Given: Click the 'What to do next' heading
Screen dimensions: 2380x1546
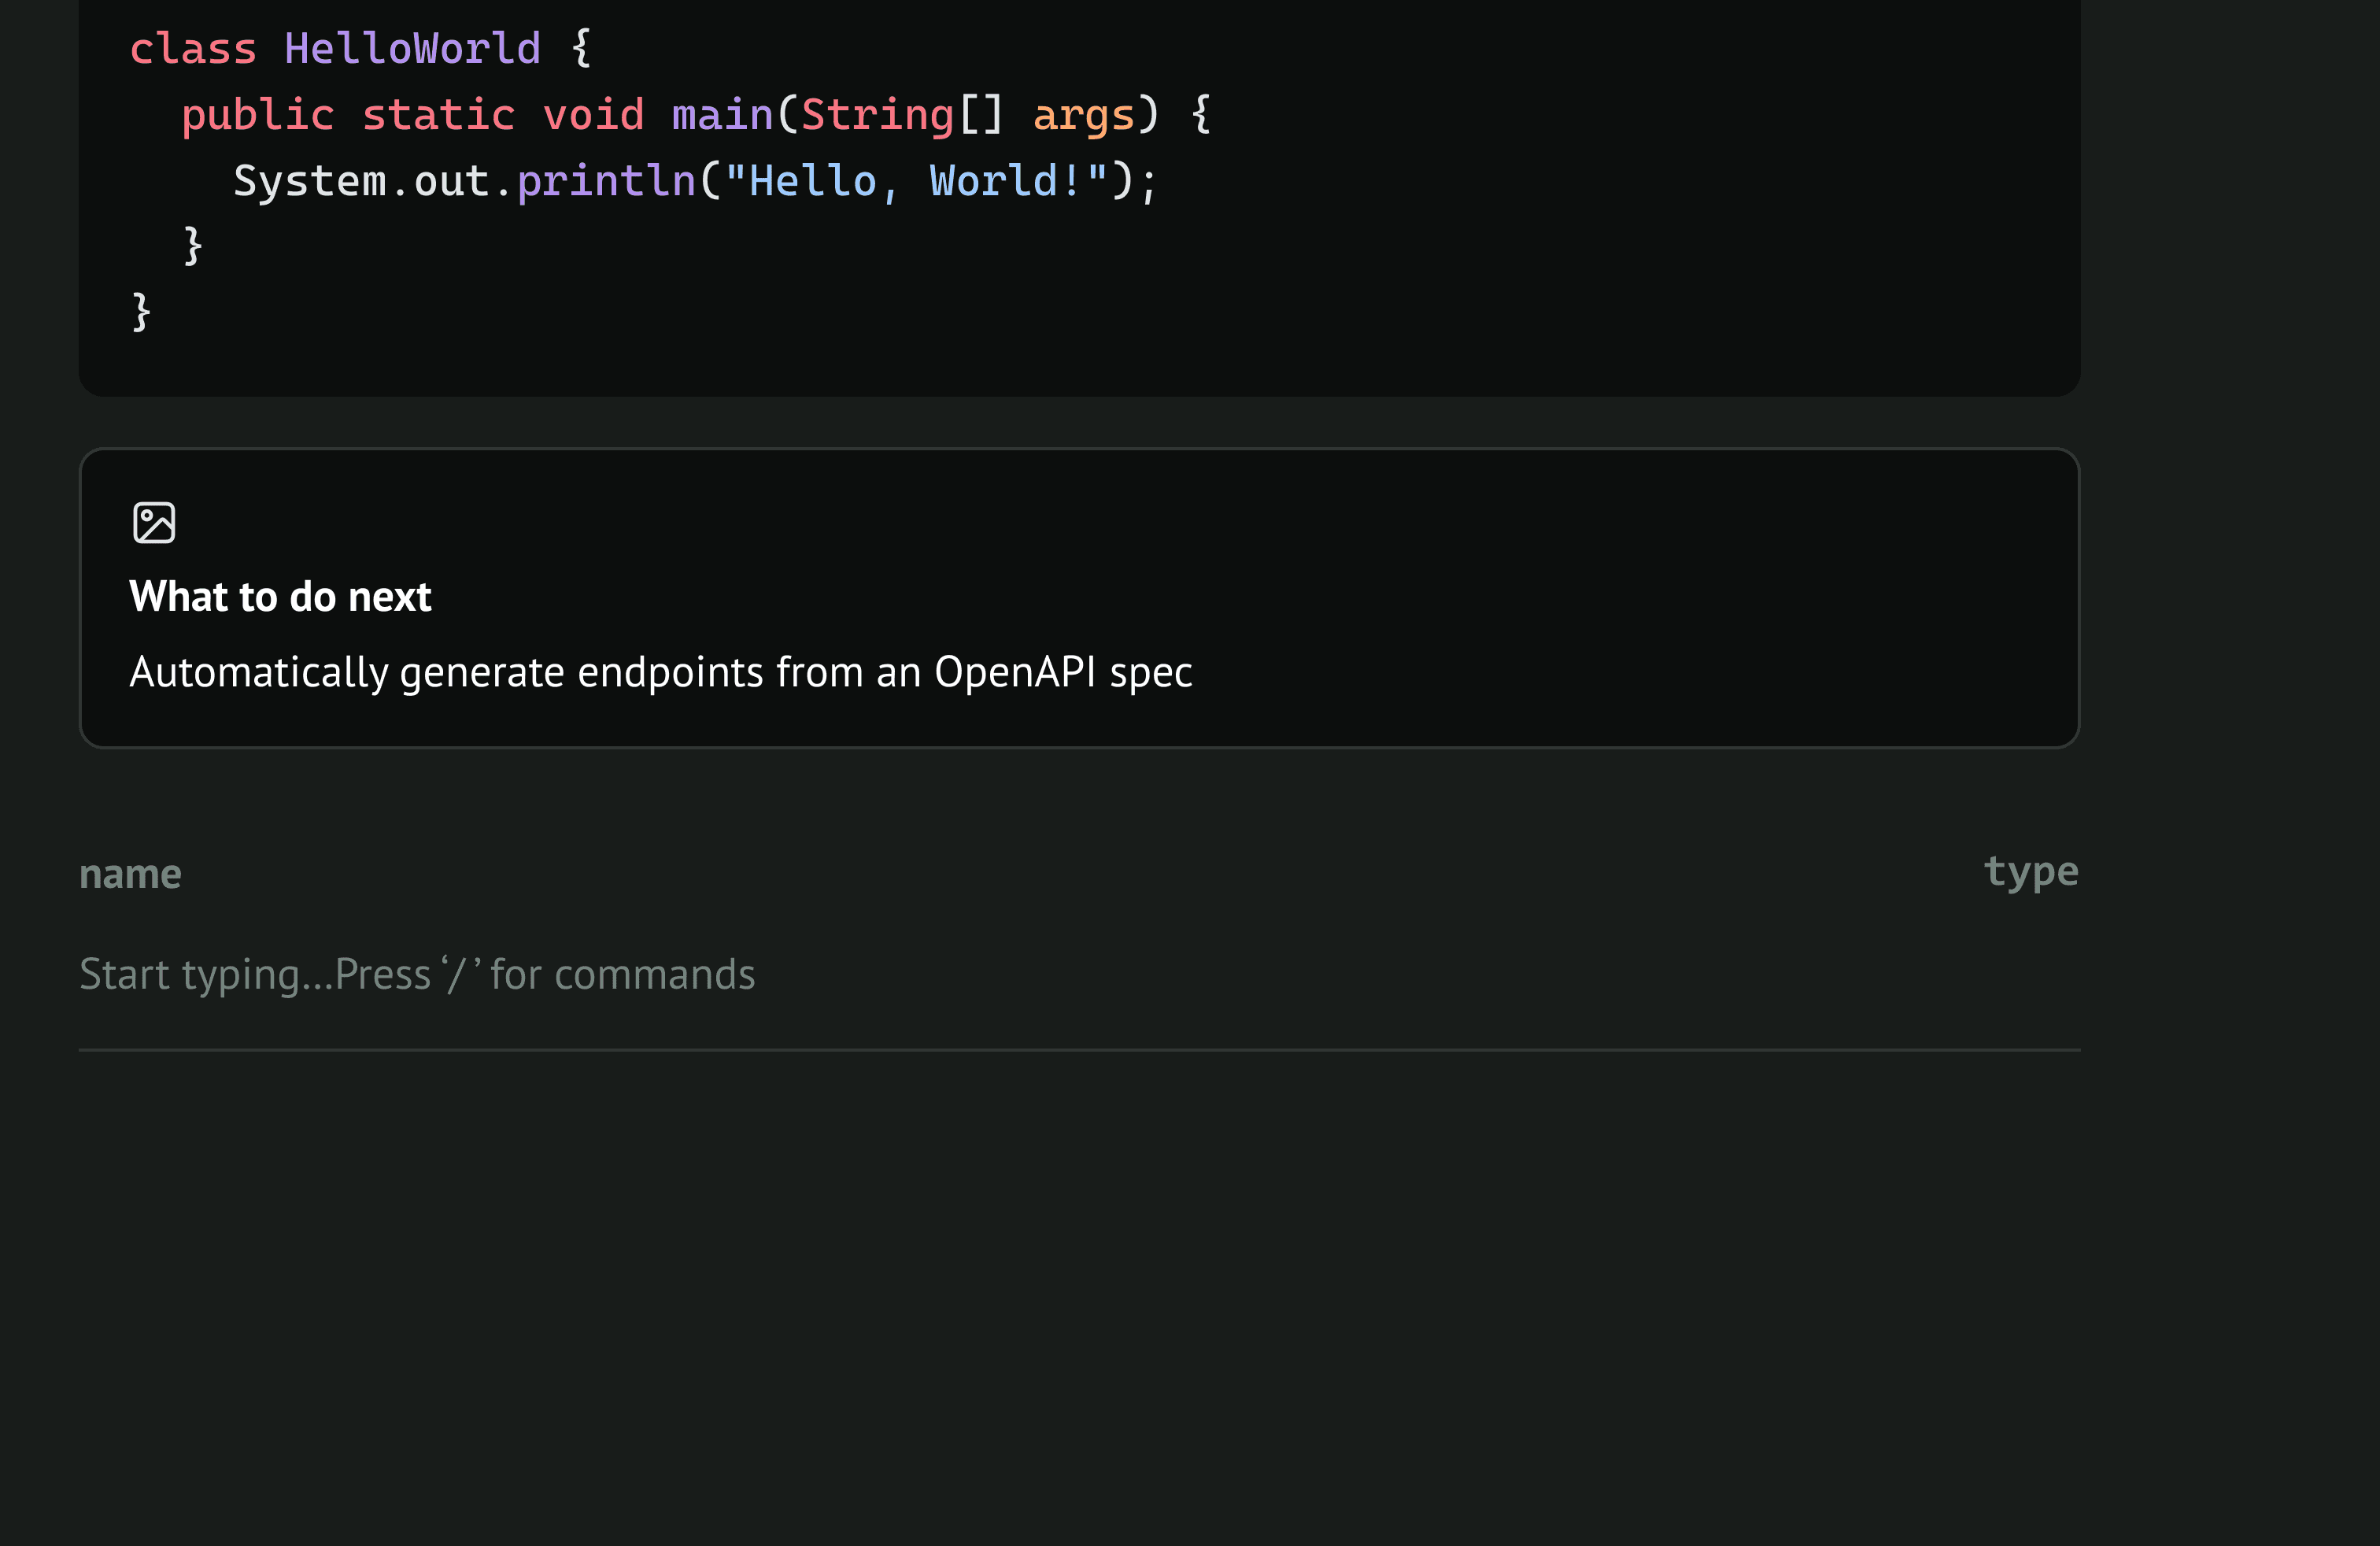Looking at the screenshot, I should 280,597.
